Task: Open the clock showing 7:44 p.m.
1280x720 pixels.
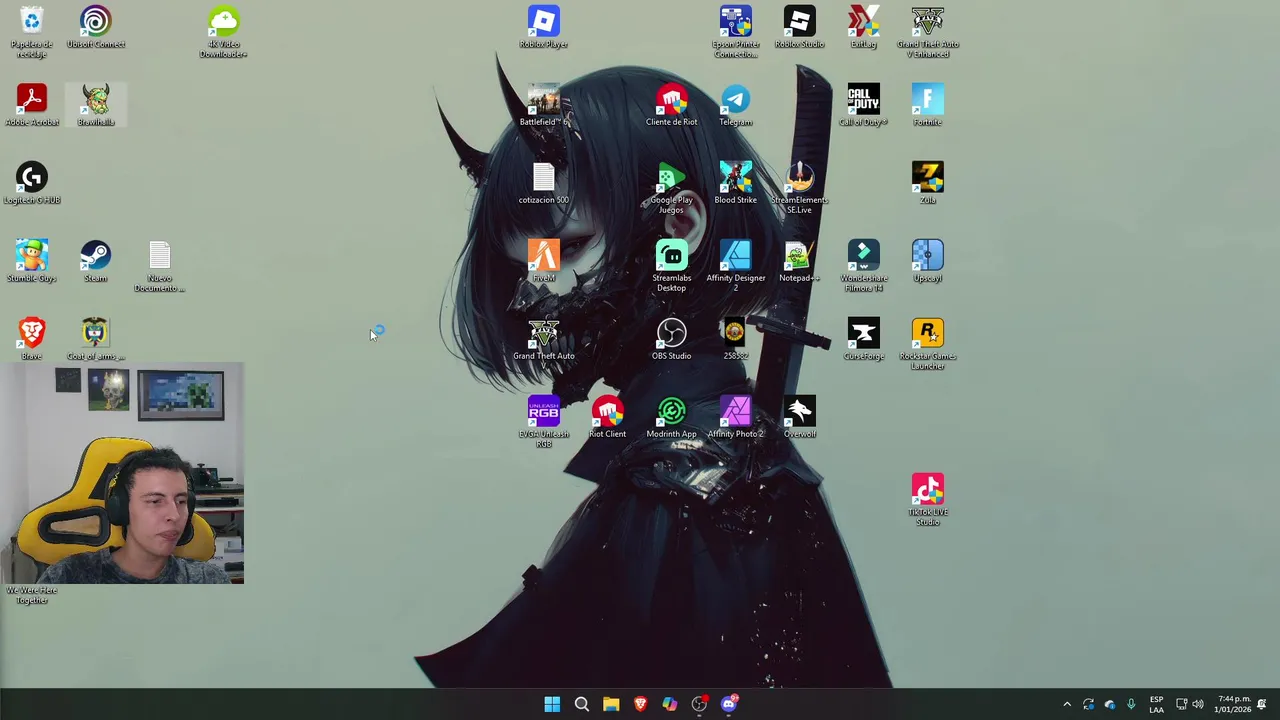Action: 1234,704
